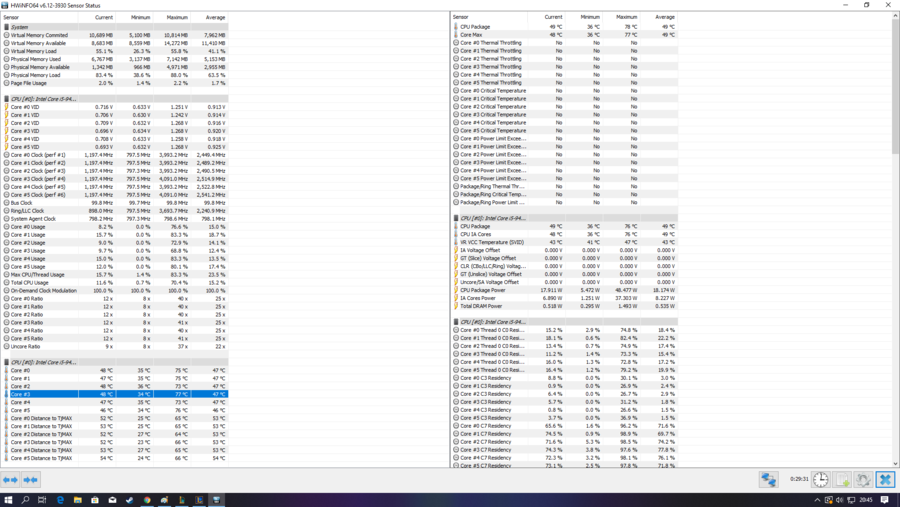Show hidden system tray icons

click(817, 500)
